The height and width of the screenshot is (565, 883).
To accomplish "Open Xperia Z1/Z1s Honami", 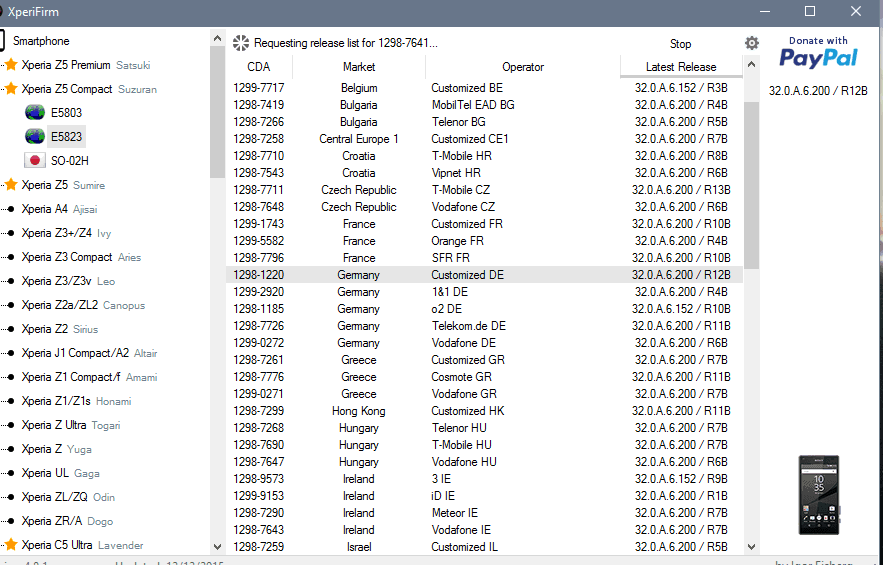I will point(76,401).
